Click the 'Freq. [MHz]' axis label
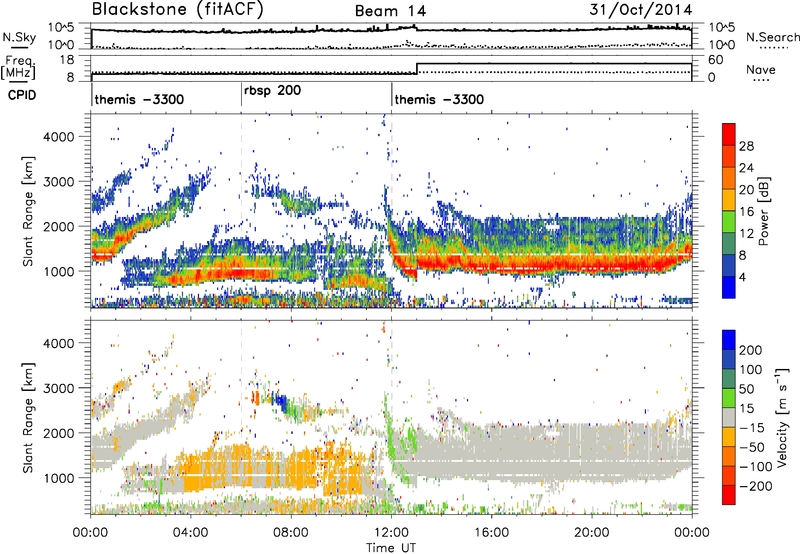 (19, 68)
